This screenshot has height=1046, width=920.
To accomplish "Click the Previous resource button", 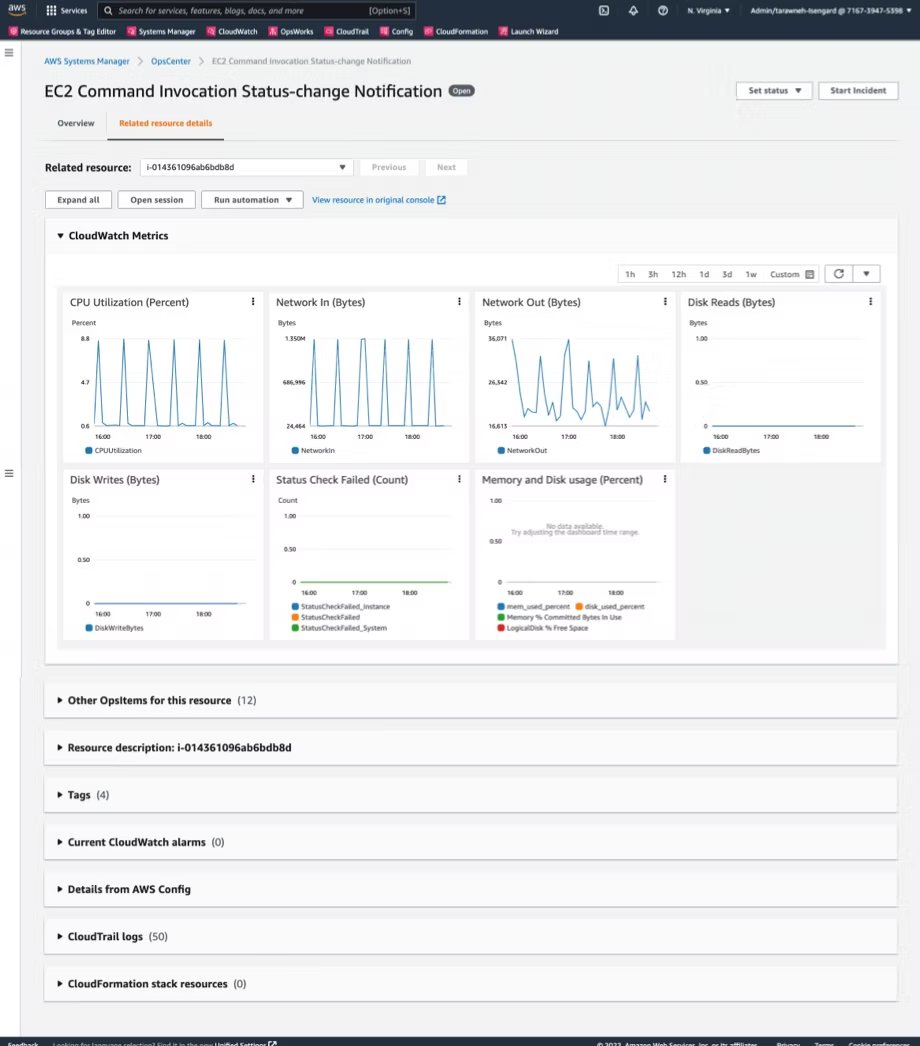I will [x=389, y=167].
